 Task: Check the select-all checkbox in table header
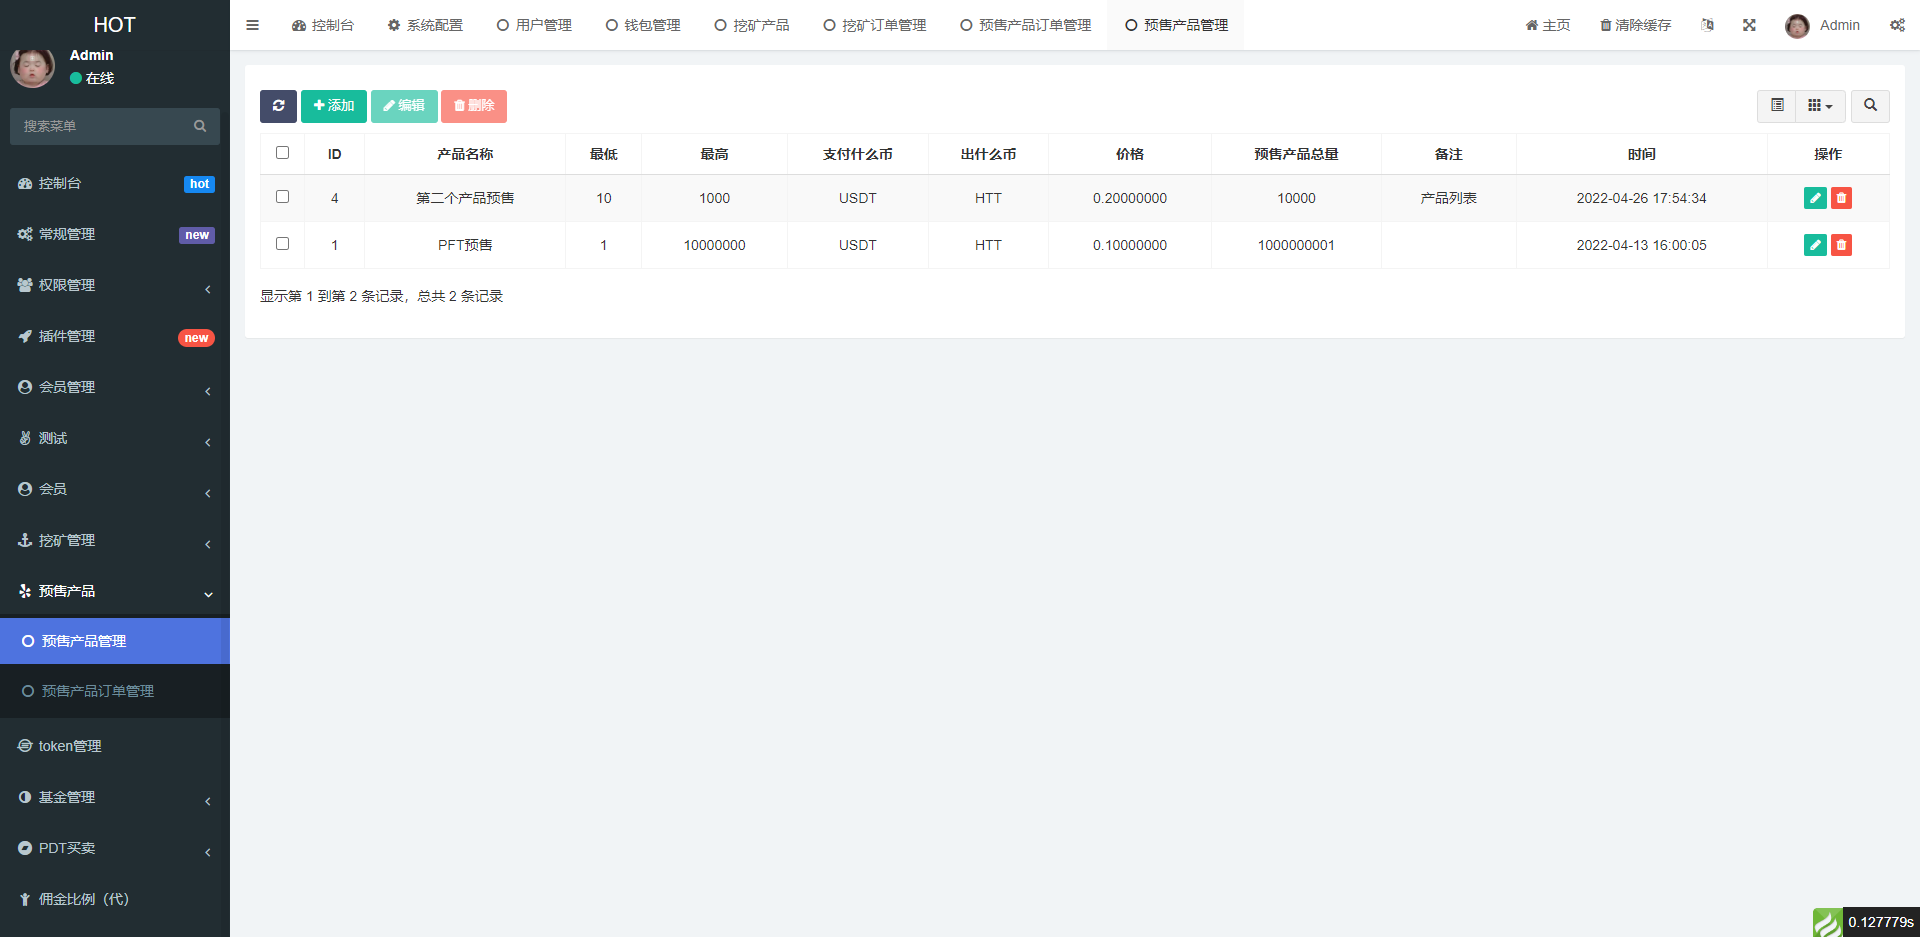click(282, 153)
